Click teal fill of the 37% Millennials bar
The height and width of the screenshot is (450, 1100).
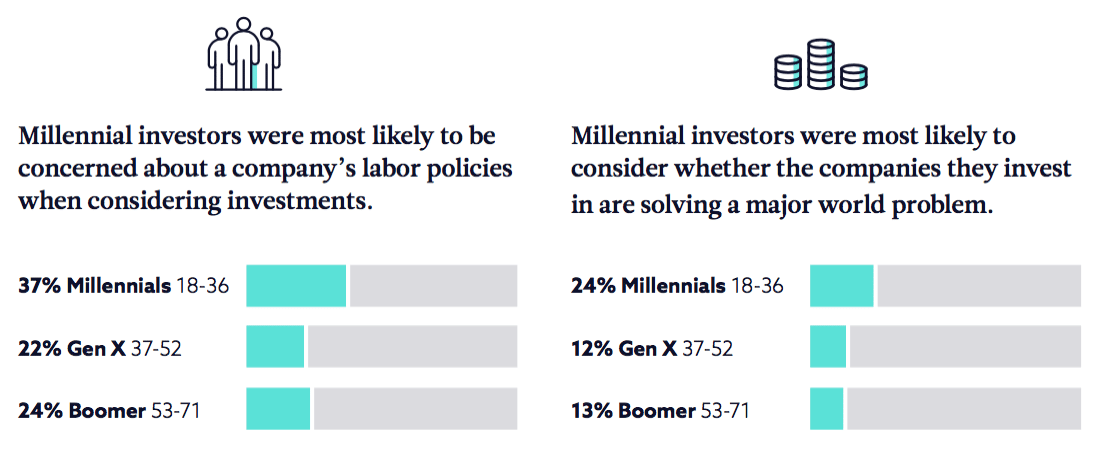pyautogui.click(x=296, y=286)
